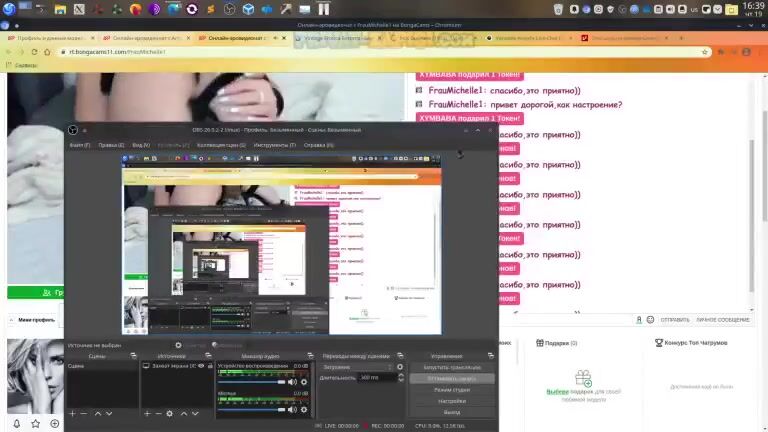The image size is (768, 432).
Task: Click the add source plus icon
Action: pos(146,413)
